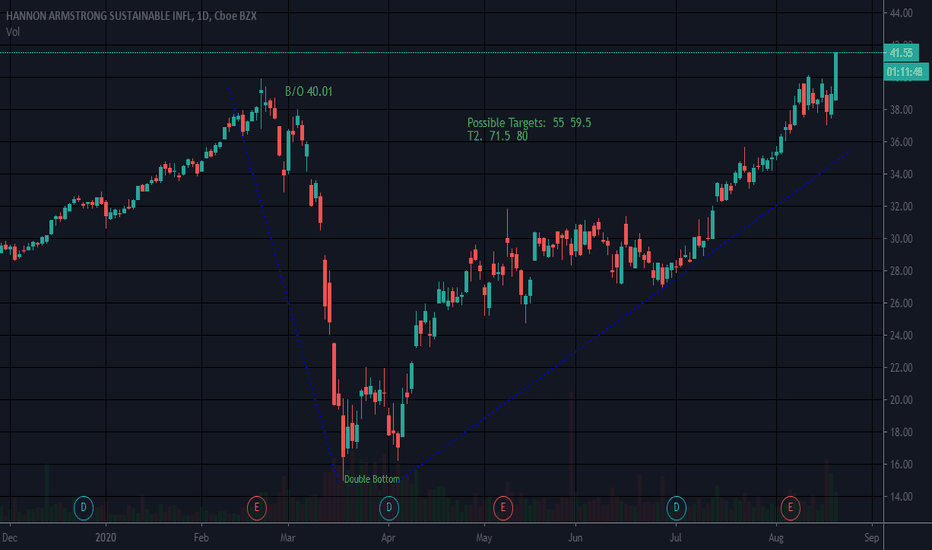932x550 pixels.
Task: Select the Double Bottom text label
Action: [x=372, y=479]
